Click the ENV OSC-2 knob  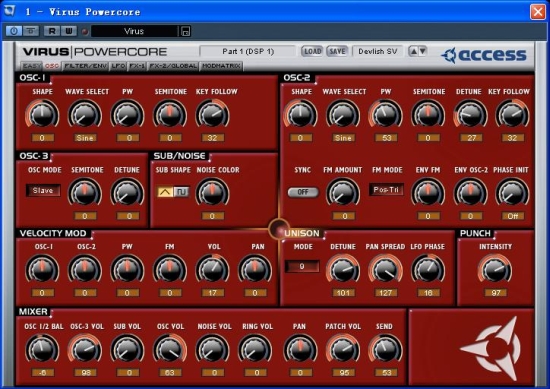pos(470,193)
